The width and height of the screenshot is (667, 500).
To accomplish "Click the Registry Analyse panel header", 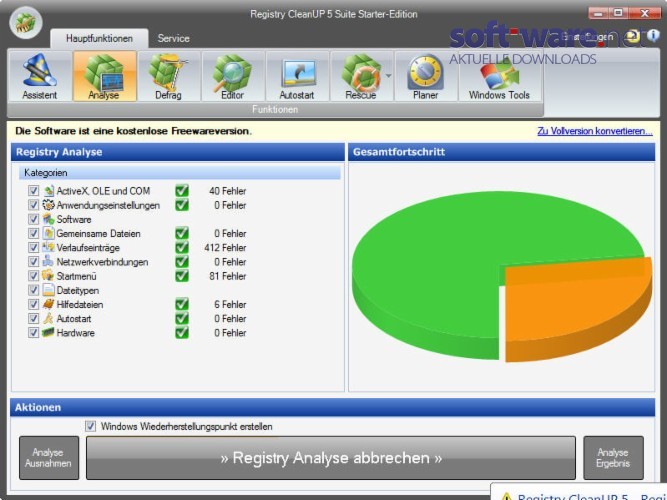I will pyautogui.click(x=178, y=152).
